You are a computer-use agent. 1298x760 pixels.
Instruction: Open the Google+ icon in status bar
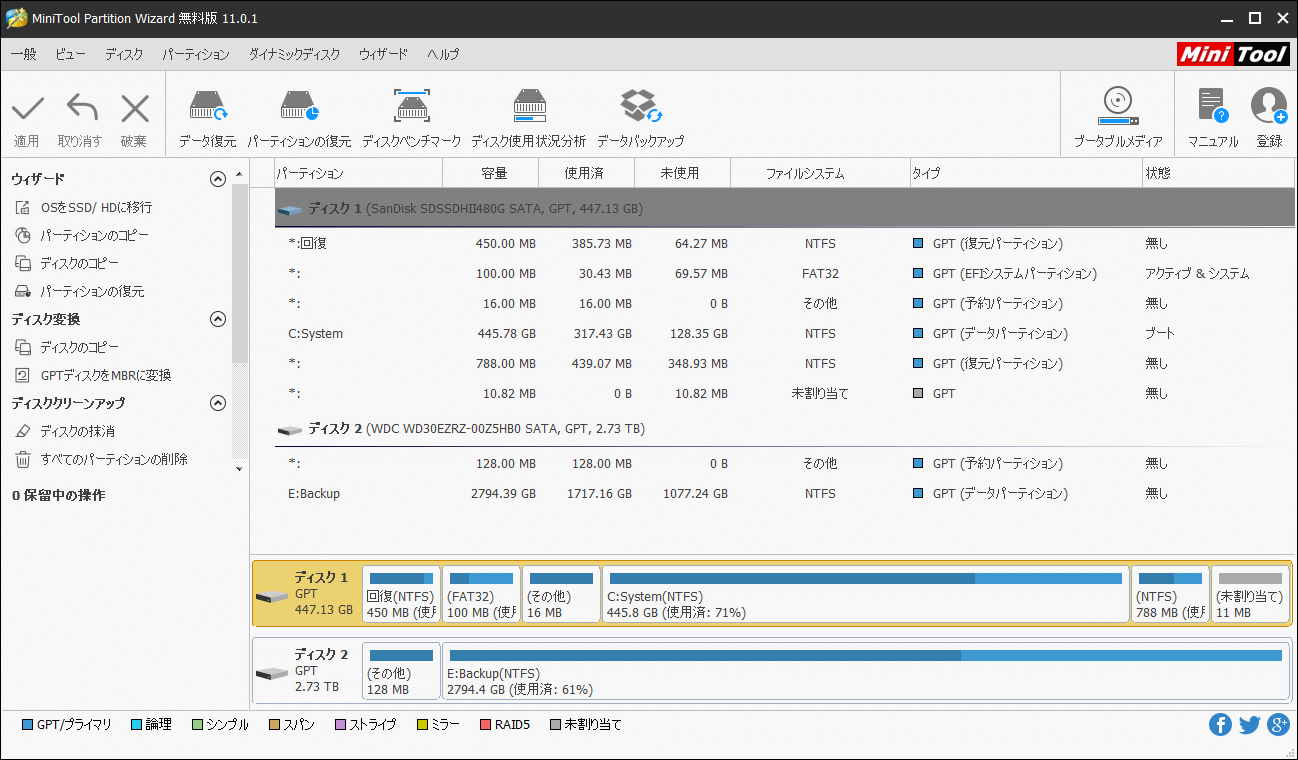[1278, 725]
